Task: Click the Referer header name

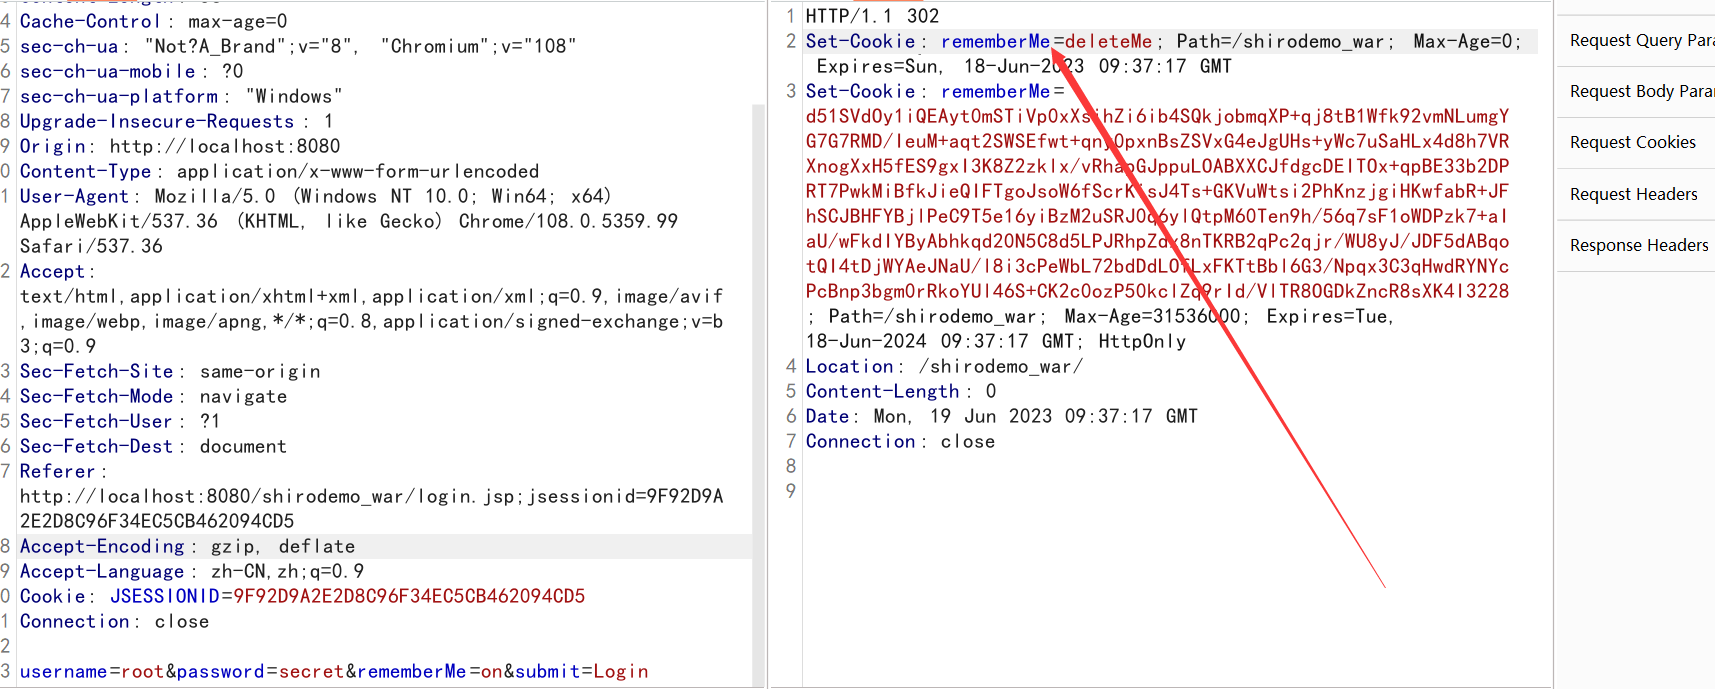Action: pyautogui.click(x=57, y=472)
